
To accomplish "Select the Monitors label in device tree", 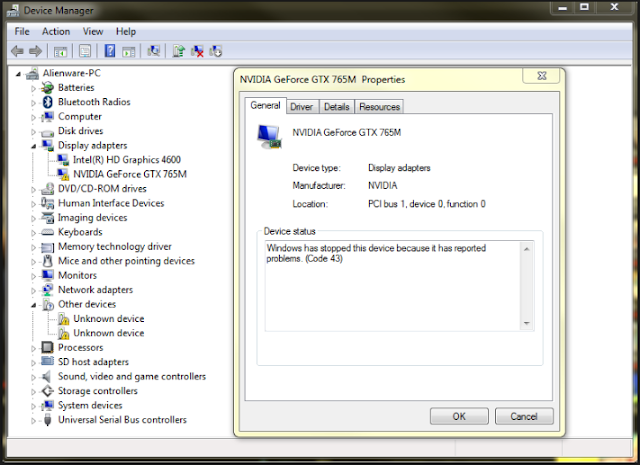I will [x=77, y=276].
